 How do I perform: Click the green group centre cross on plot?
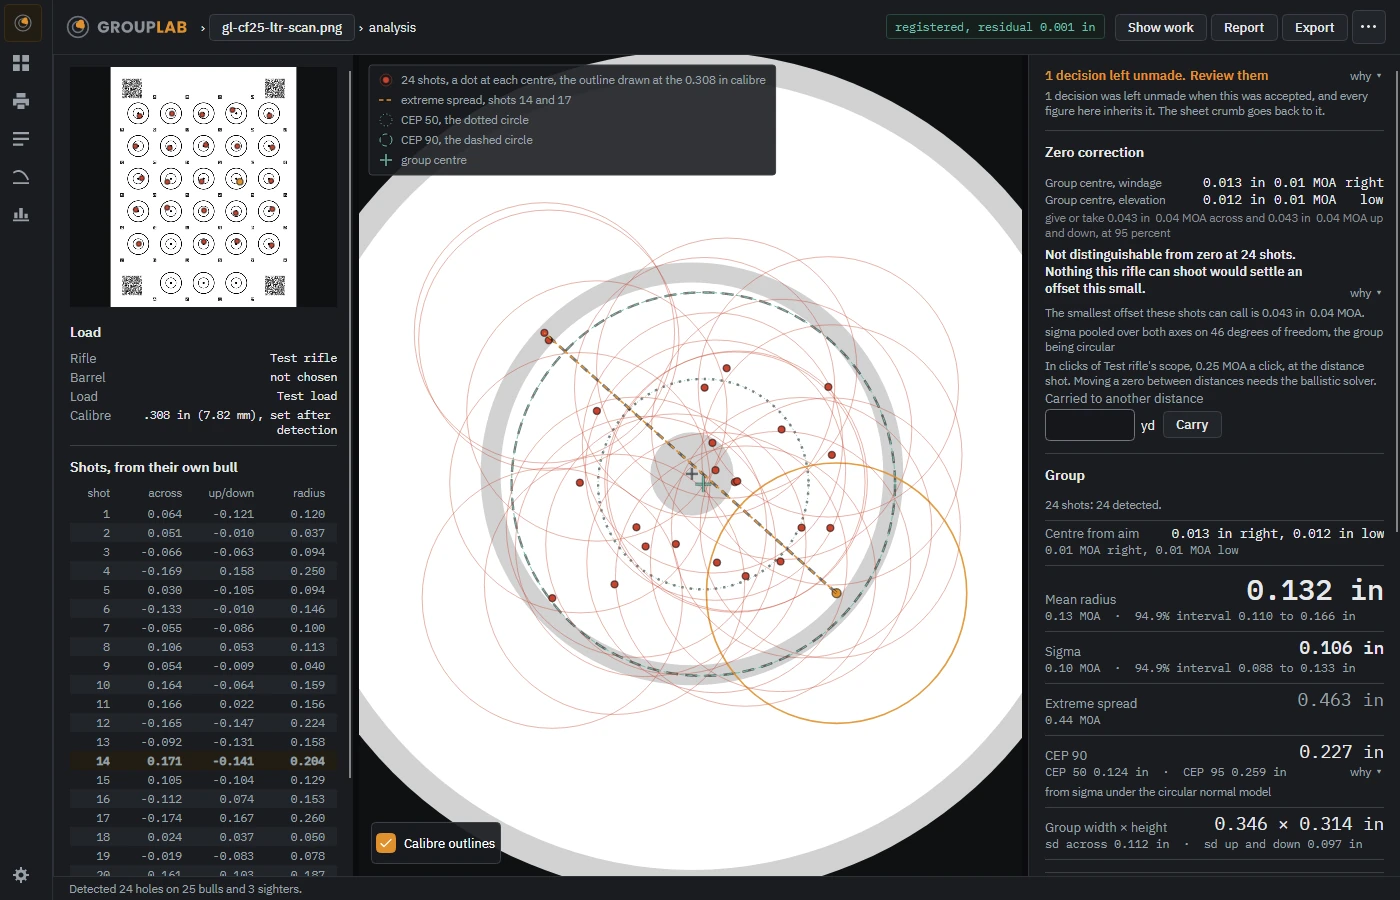[x=703, y=483]
